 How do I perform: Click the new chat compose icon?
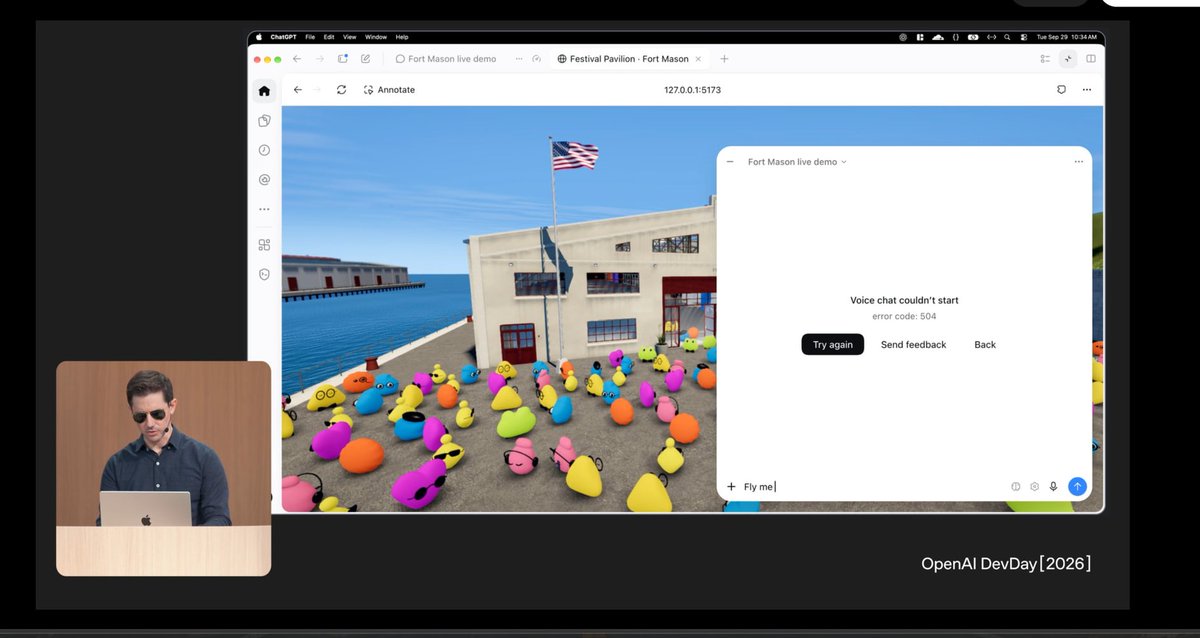point(366,59)
